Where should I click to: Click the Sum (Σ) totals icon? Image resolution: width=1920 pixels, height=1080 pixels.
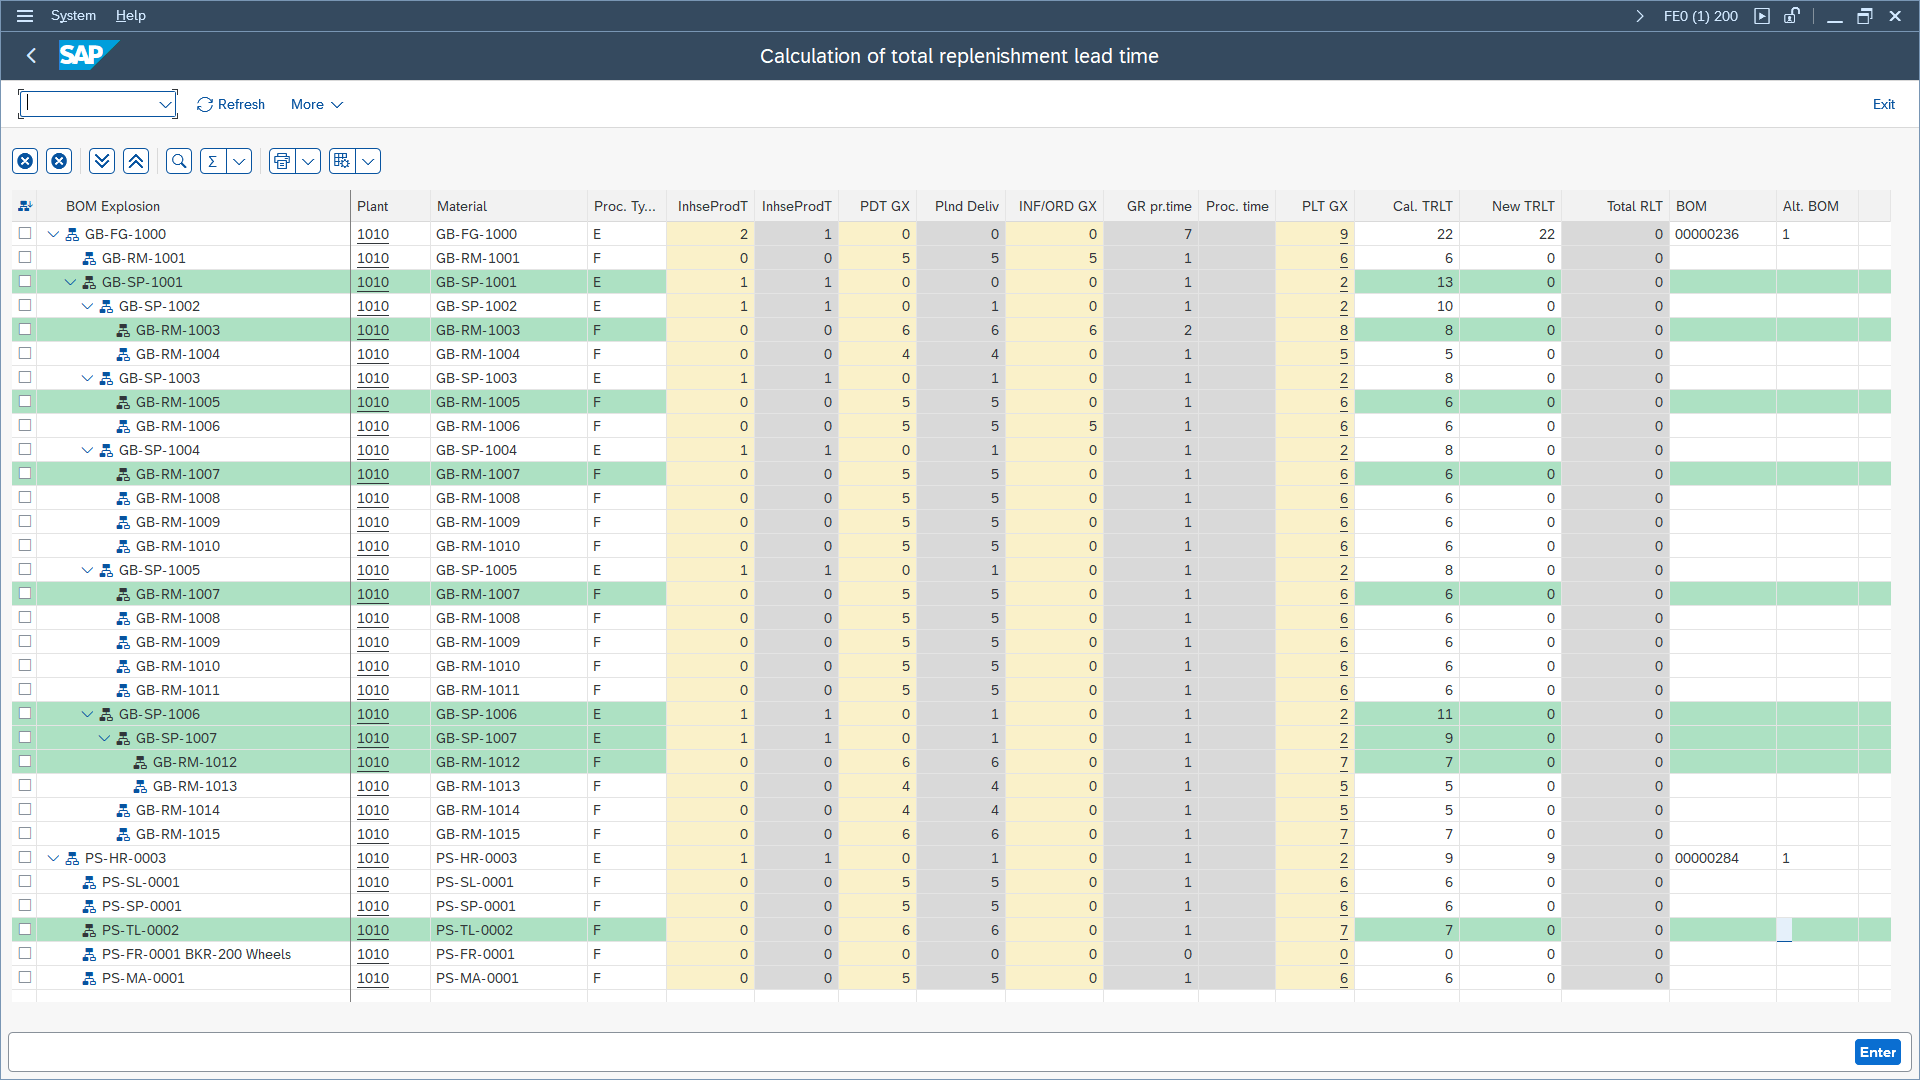213,160
